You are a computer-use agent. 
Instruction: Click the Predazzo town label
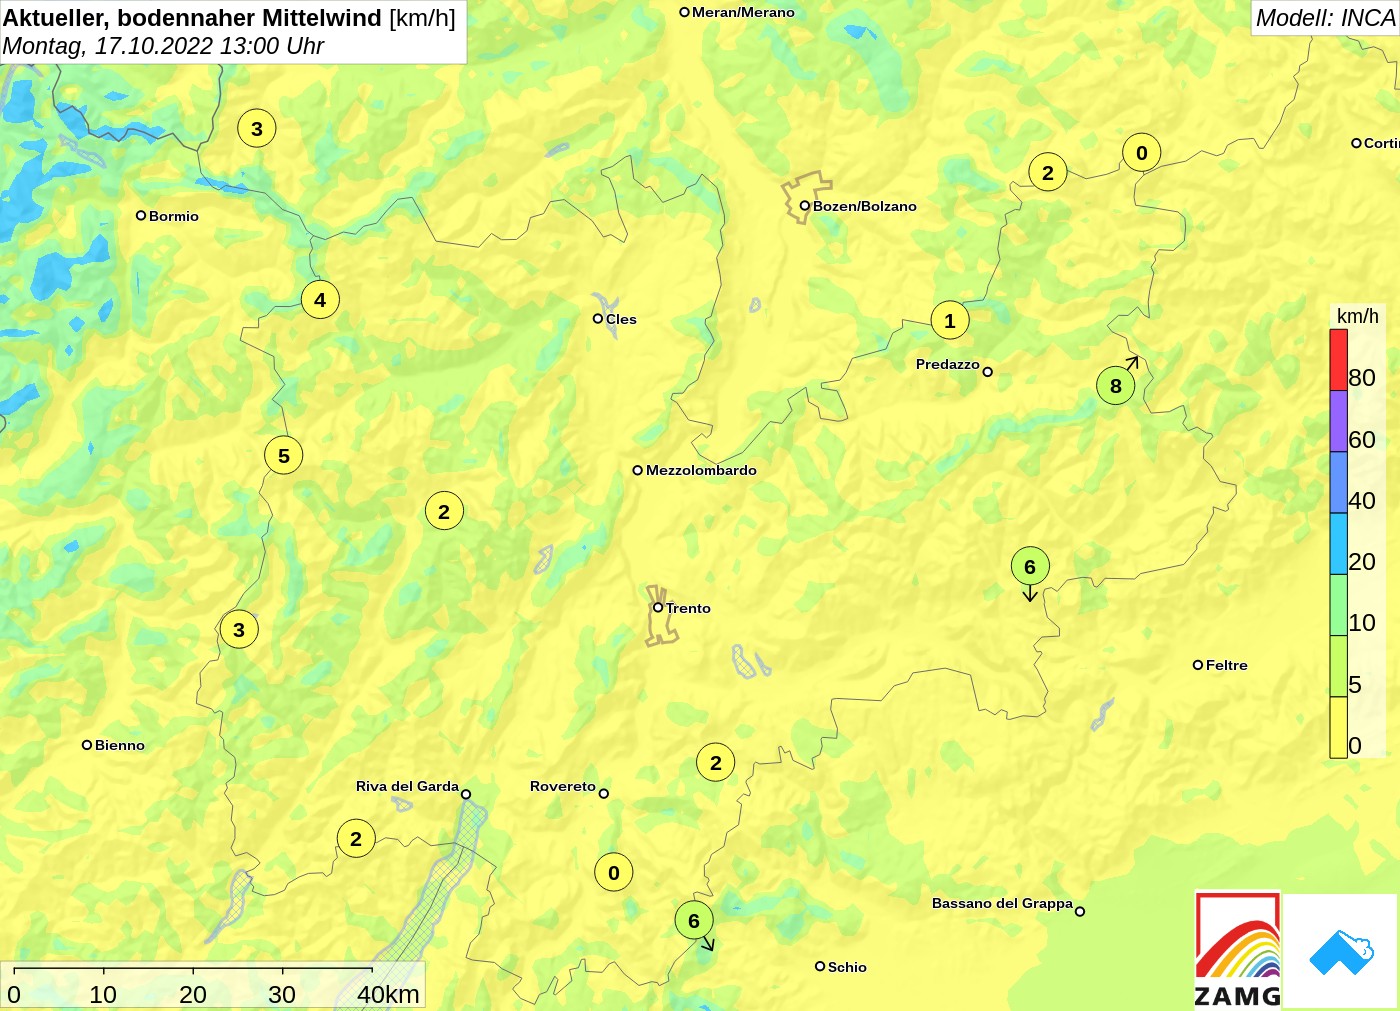[948, 364]
